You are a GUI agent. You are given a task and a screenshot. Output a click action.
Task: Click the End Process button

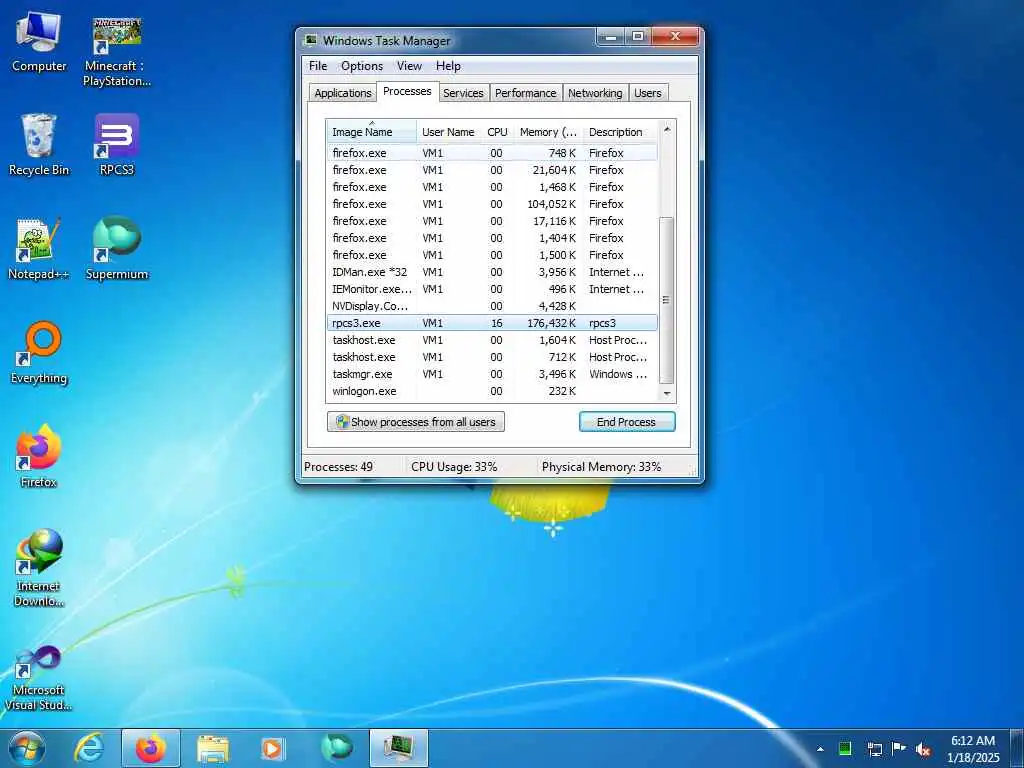(x=627, y=422)
